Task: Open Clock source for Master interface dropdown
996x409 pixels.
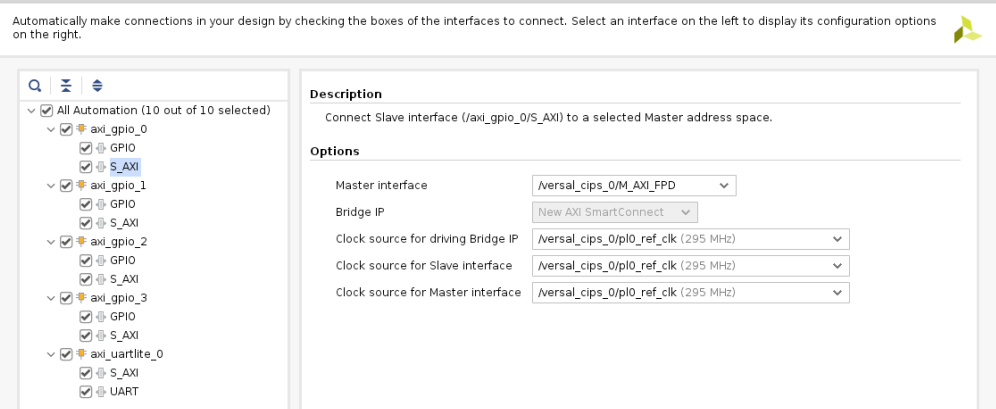Action: pyautogui.click(x=692, y=293)
